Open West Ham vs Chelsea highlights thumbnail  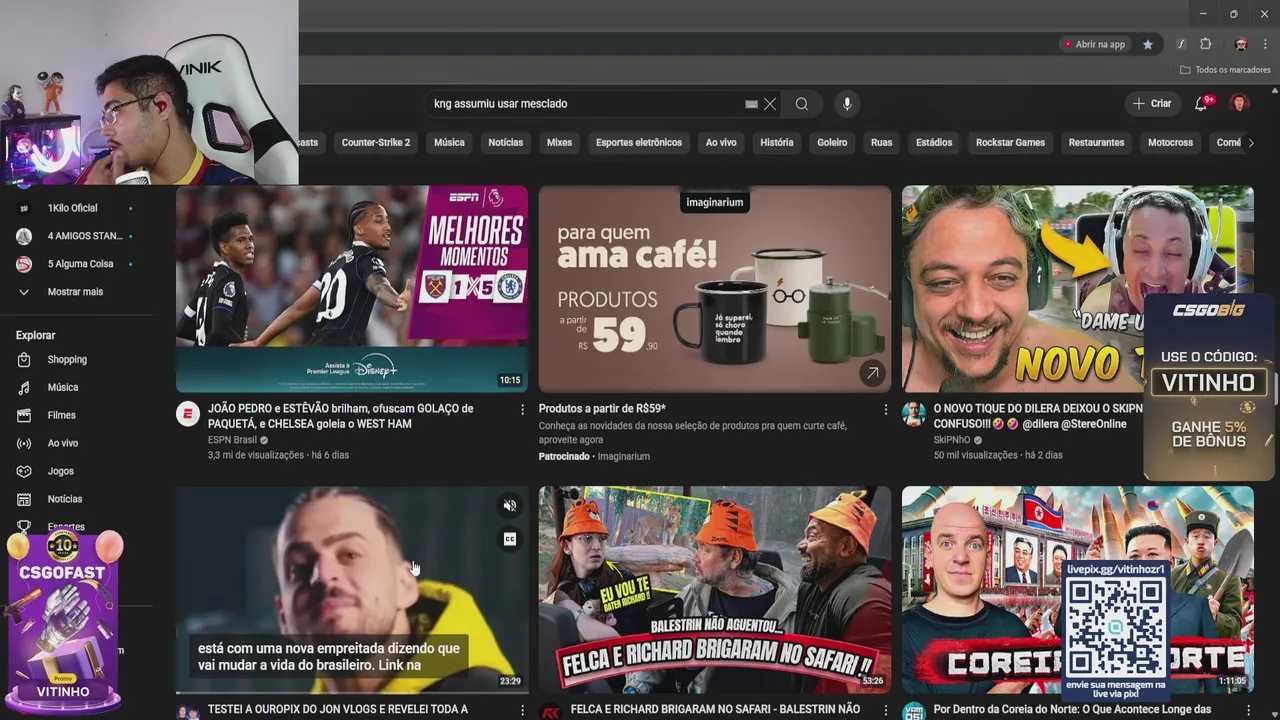tap(352, 289)
